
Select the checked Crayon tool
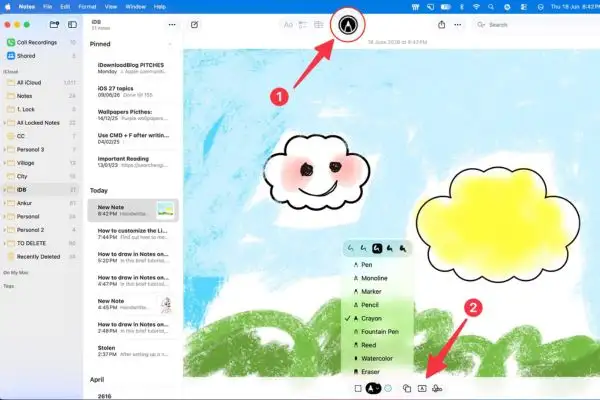tap(377, 318)
